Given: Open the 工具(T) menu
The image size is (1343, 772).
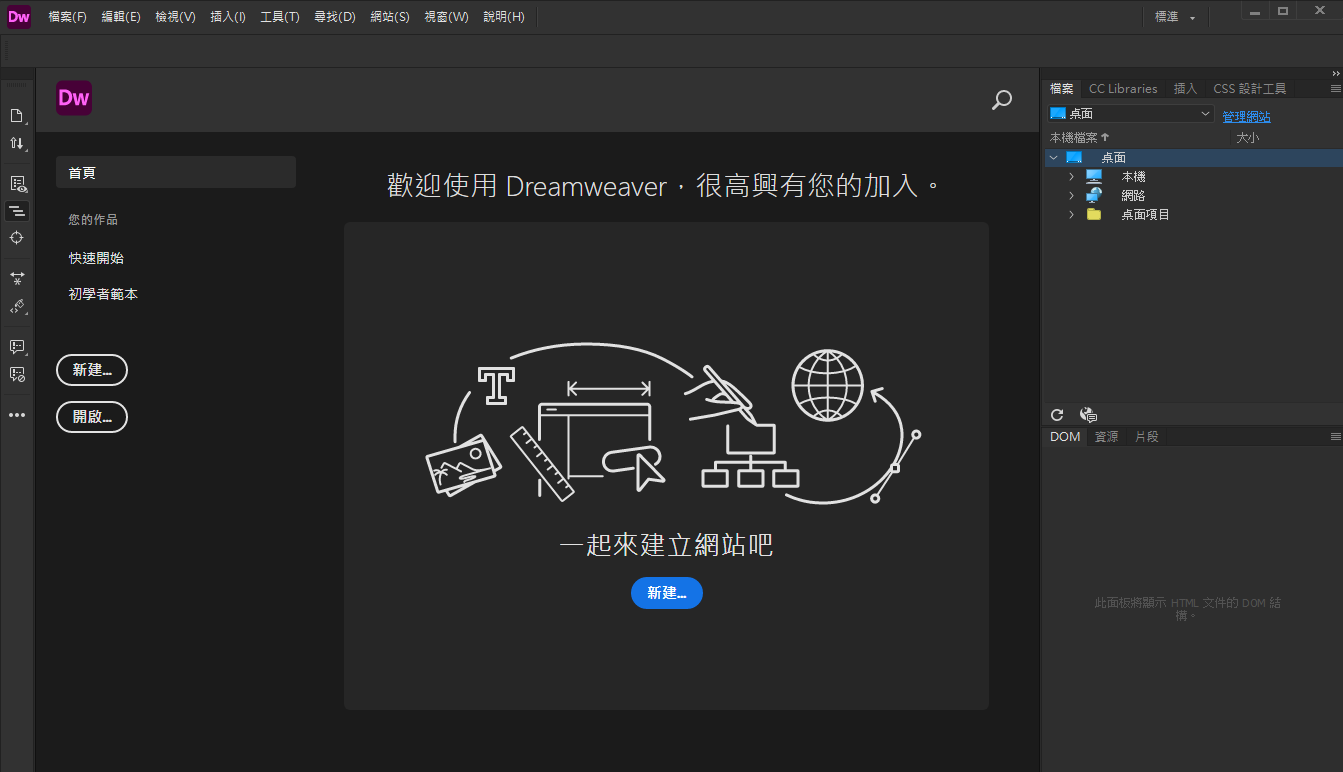Looking at the screenshot, I should click(280, 17).
